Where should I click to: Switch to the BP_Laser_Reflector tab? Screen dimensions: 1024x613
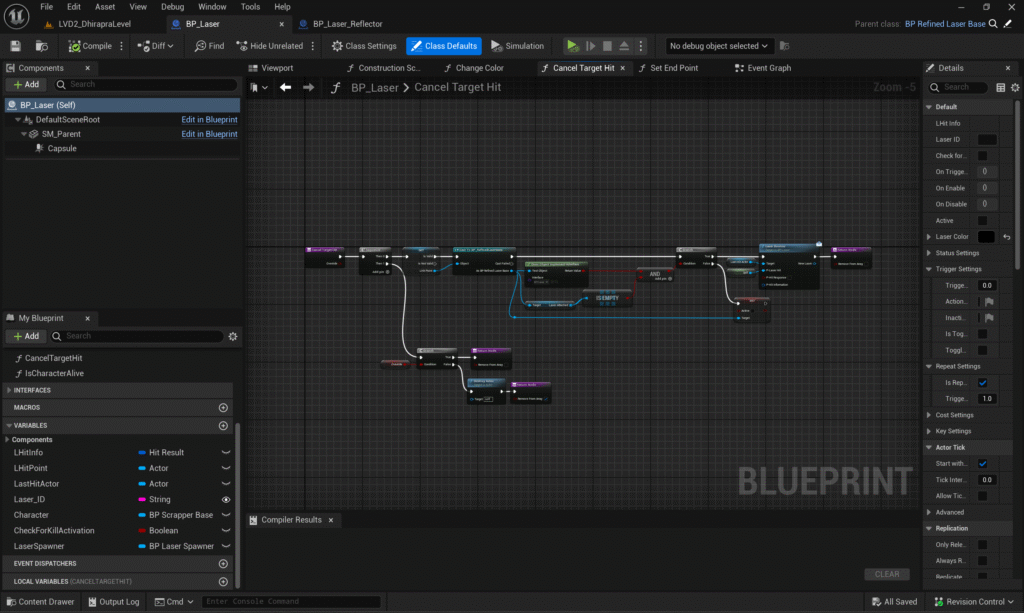coord(347,24)
